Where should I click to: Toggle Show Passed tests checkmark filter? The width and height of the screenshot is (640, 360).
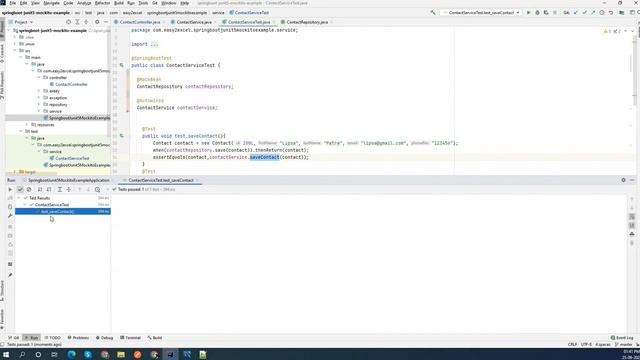[20, 189]
